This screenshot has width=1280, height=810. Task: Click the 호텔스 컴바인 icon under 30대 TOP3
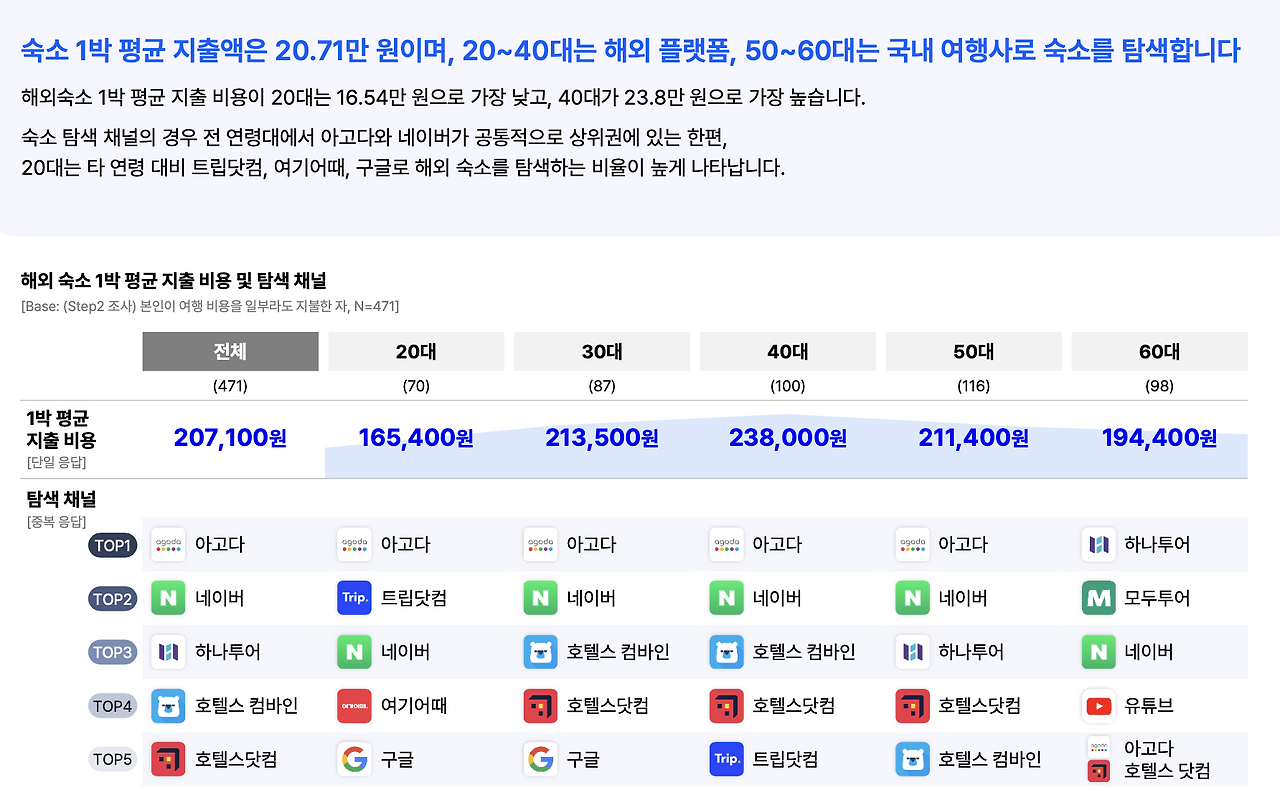pyautogui.click(x=539, y=651)
